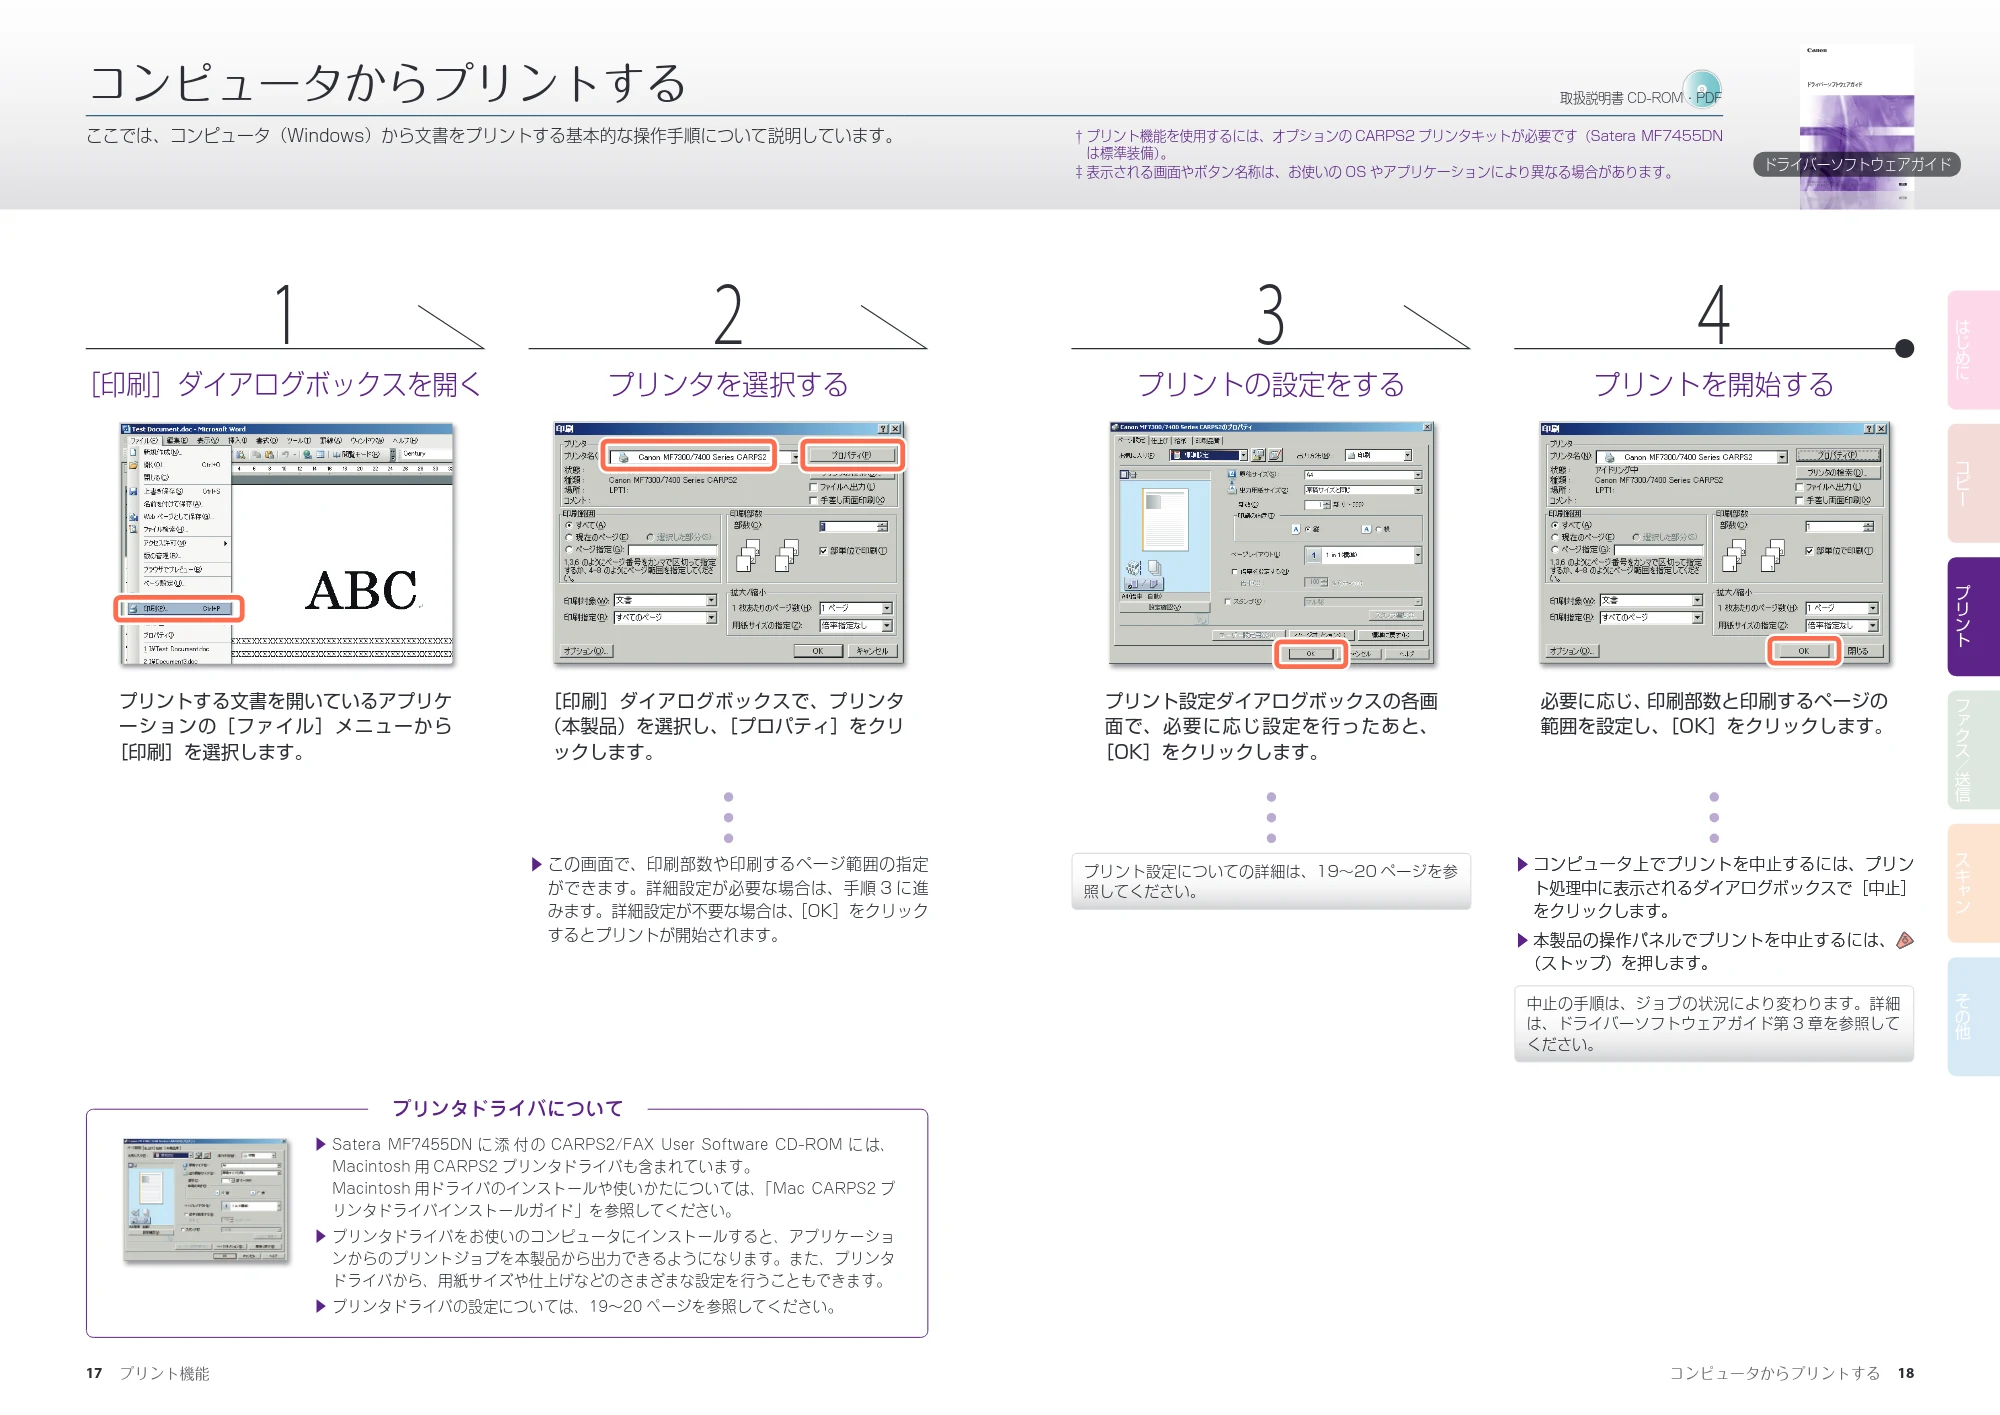Check 手差し両面印刷 in the step 2 print dialog
2000x1415 pixels.
click(813, 499)
